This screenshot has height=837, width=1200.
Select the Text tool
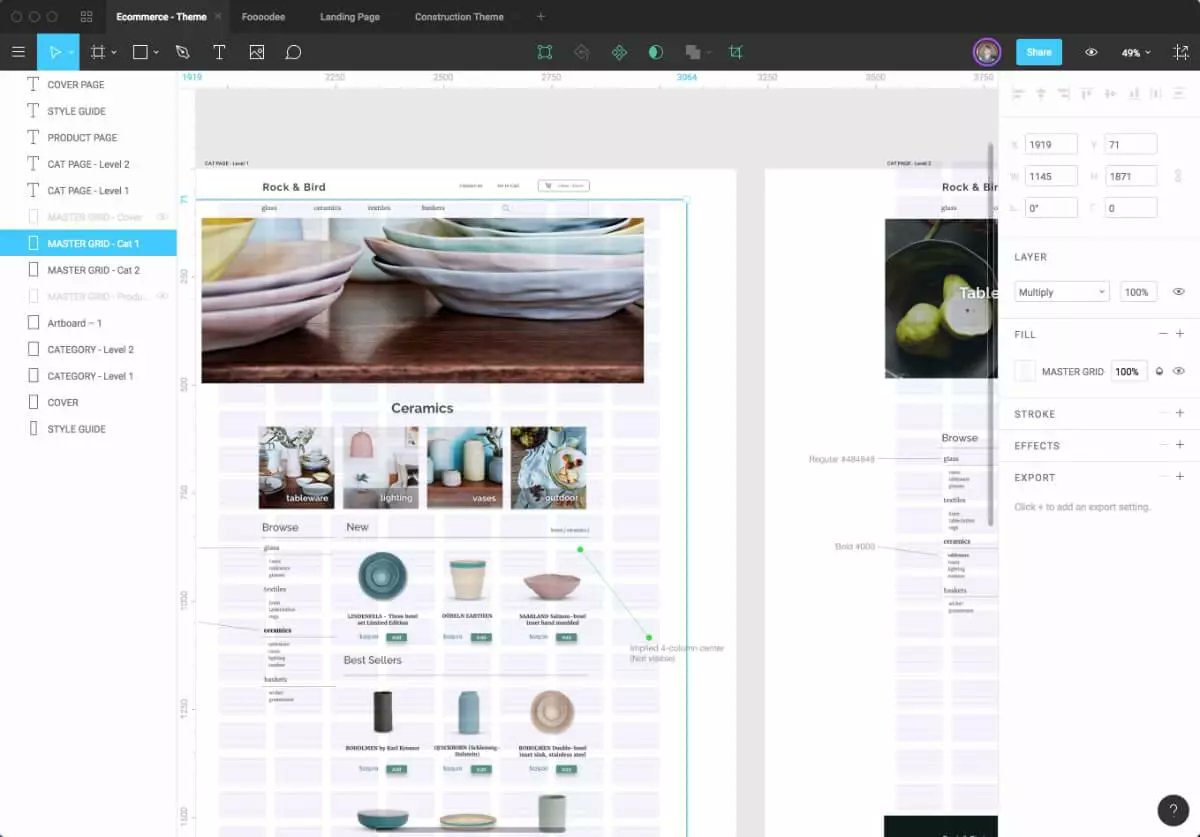tap(219, 52)
